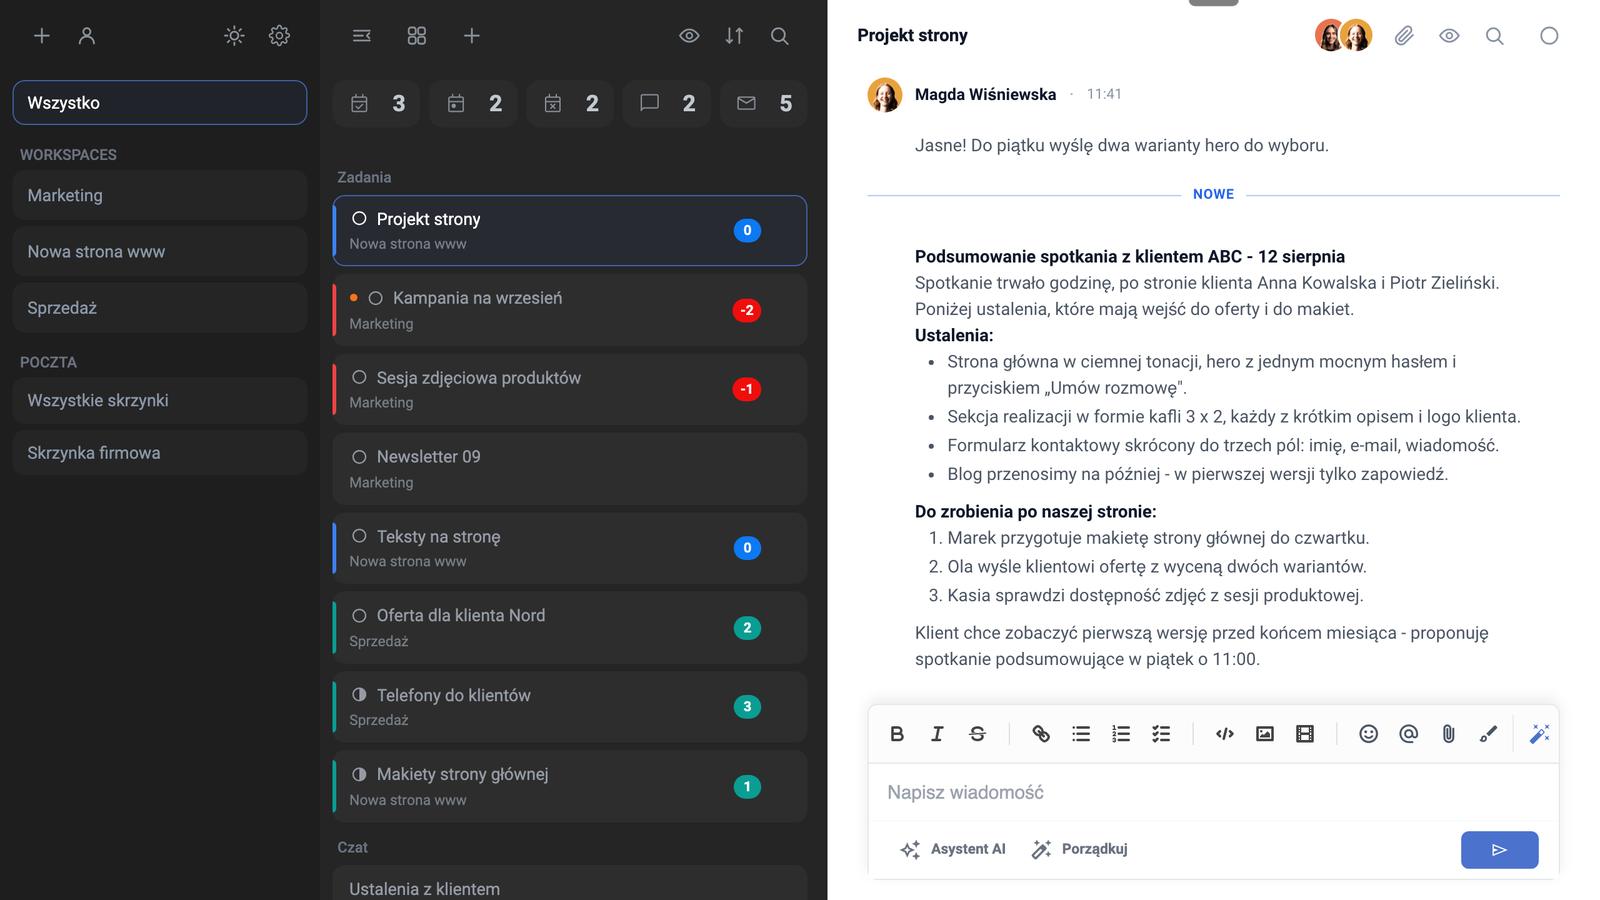Image resolution: width=1600 pixels, height=900 pixels.
Task: Apply bold formatting in the editor
Action: coord(897,734)
